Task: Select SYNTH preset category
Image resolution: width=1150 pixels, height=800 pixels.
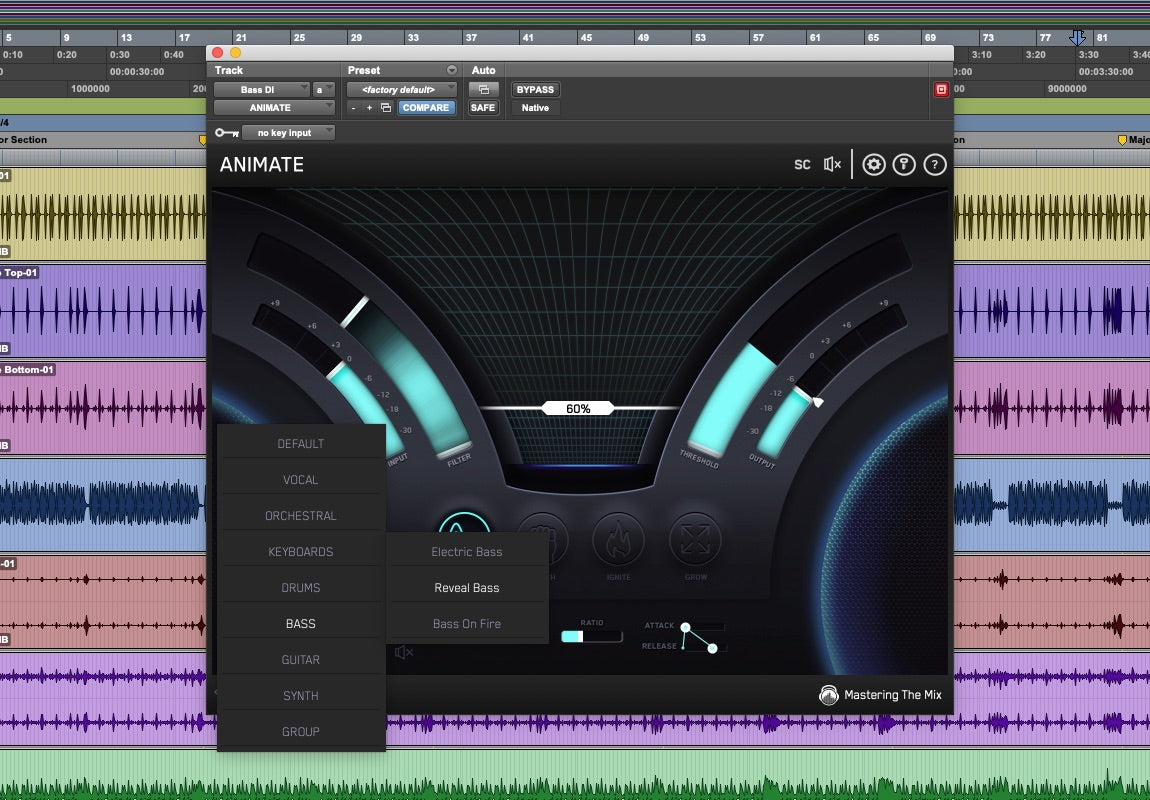Action: [301, 695]
